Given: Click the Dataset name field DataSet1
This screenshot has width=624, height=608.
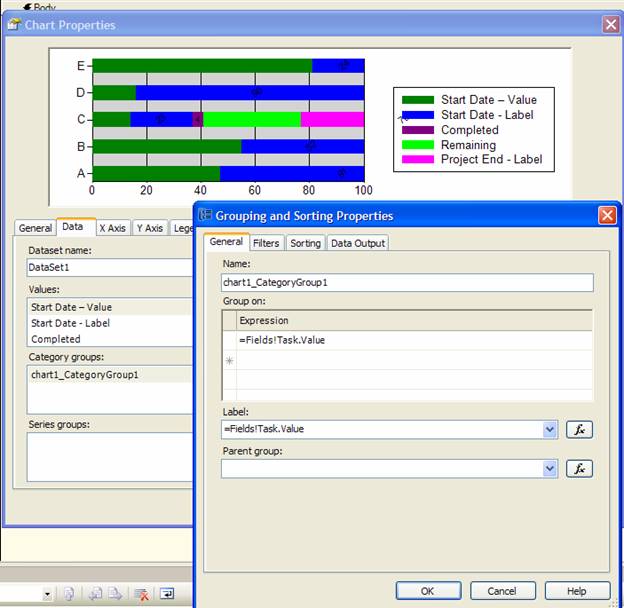Looking at the screenshot, I should click(x=110, y=267).
